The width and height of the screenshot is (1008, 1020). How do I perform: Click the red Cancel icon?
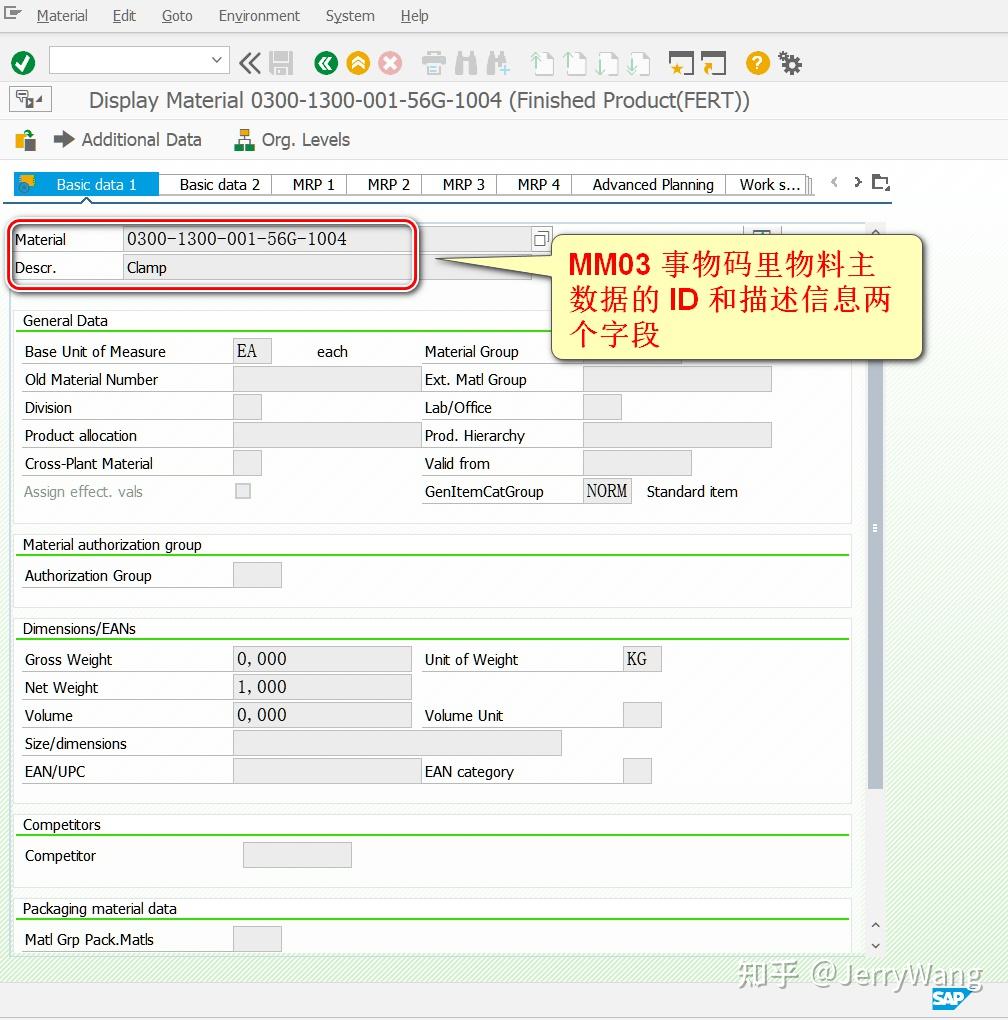click(x=390, y=63)
